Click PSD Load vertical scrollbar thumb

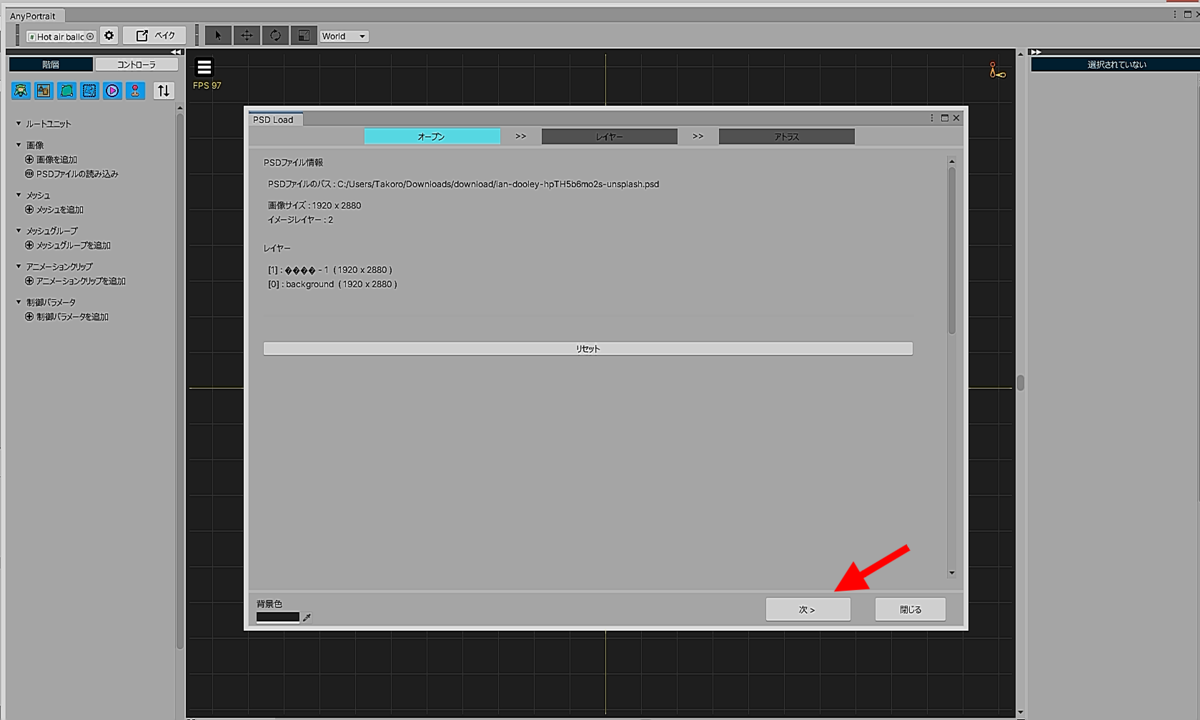click(952, 250)
